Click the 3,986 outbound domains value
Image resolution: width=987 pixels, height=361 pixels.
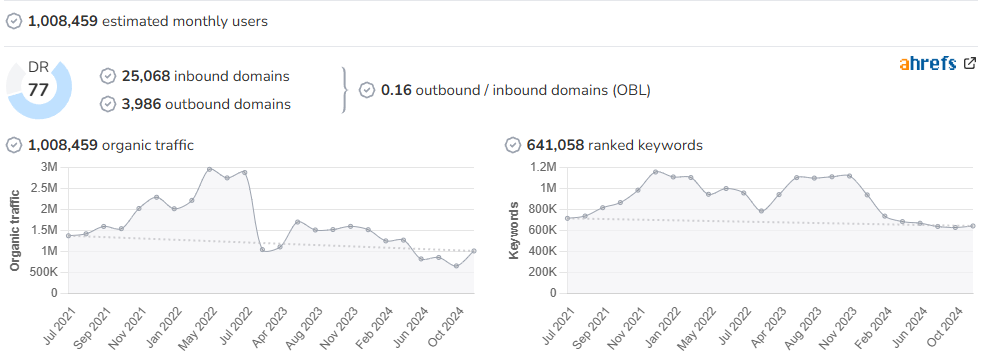tap(206, 104)
